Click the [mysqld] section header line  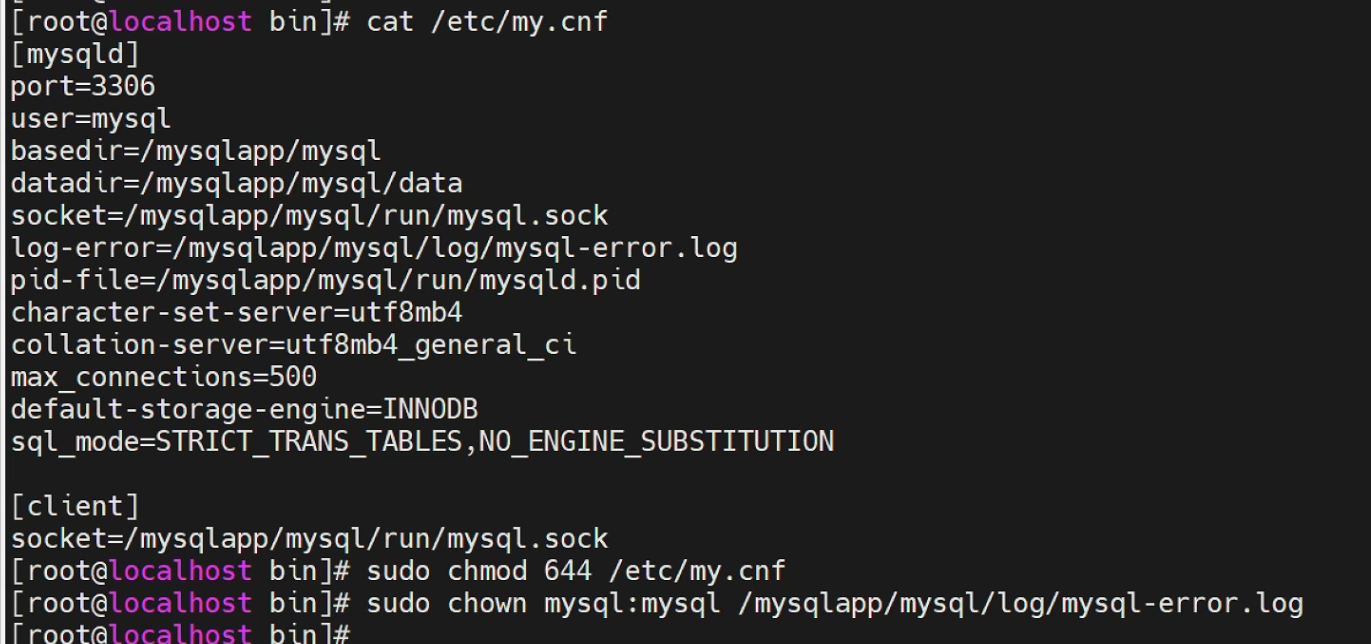[x=75, y=54]
